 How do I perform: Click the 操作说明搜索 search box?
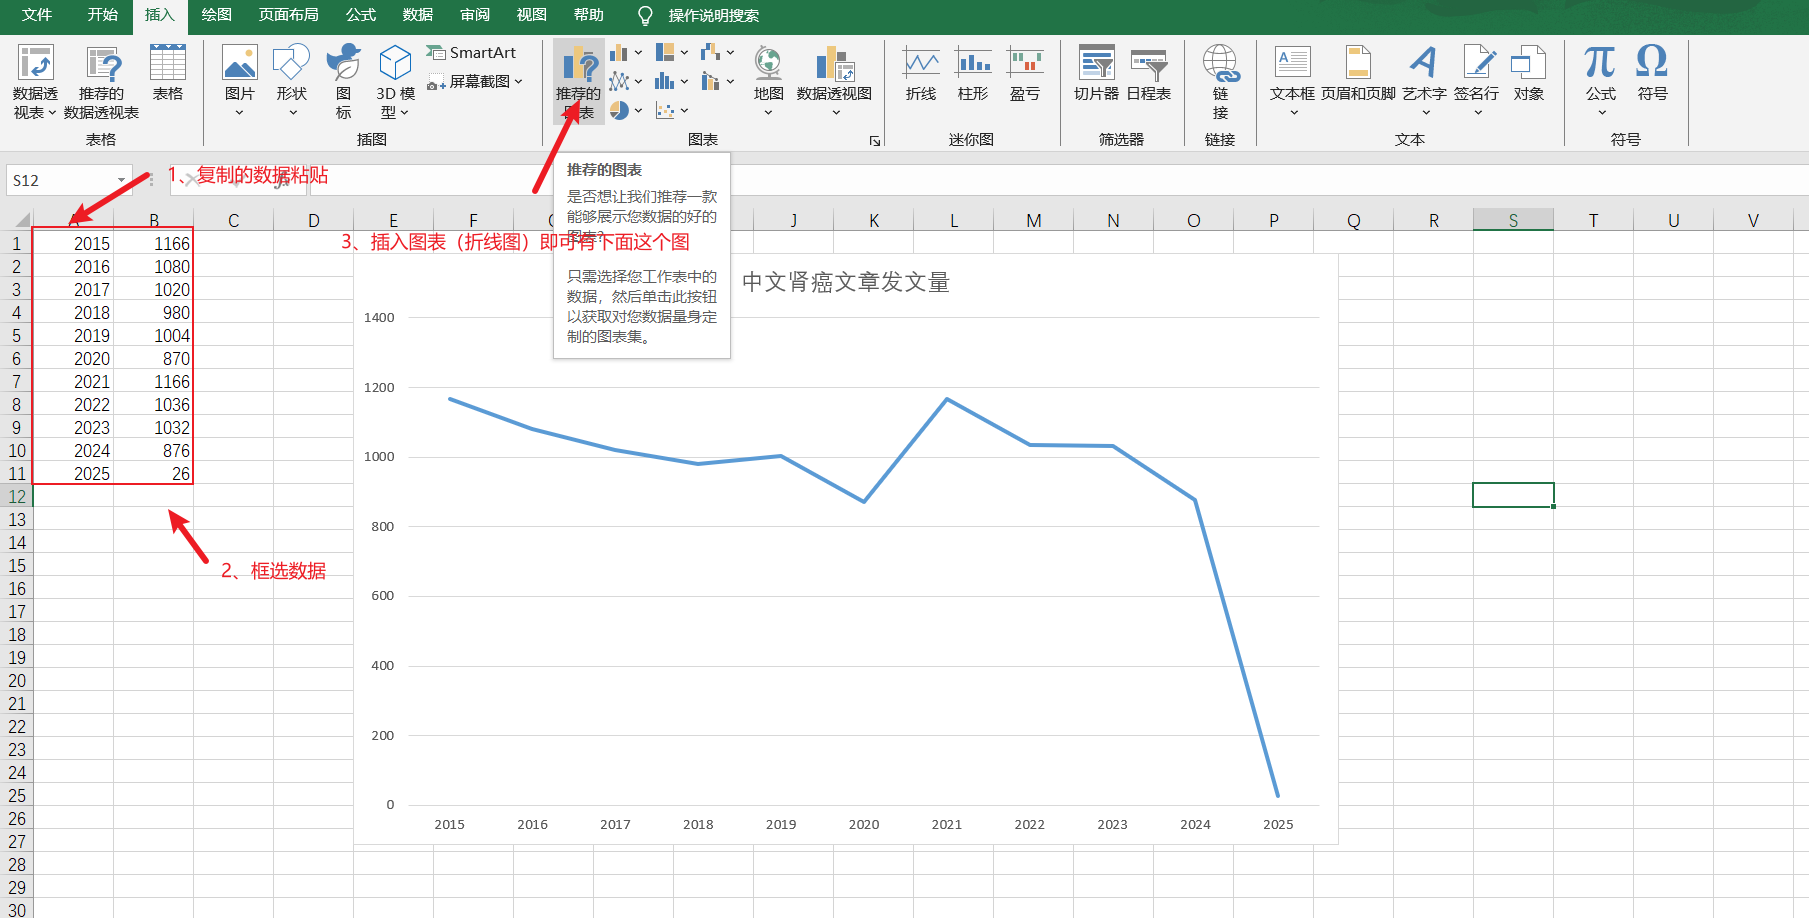(x=713, y=15)
